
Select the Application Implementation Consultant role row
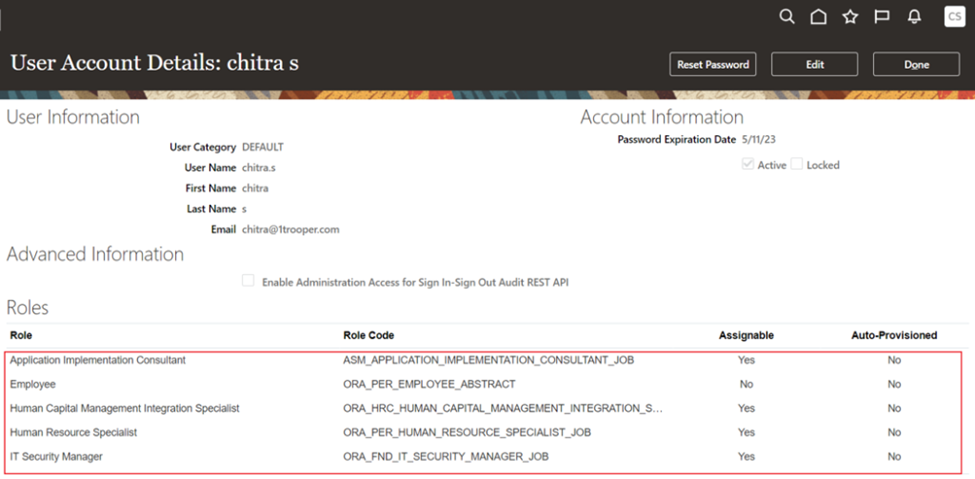pyautogui.click(x=97, y=360)
